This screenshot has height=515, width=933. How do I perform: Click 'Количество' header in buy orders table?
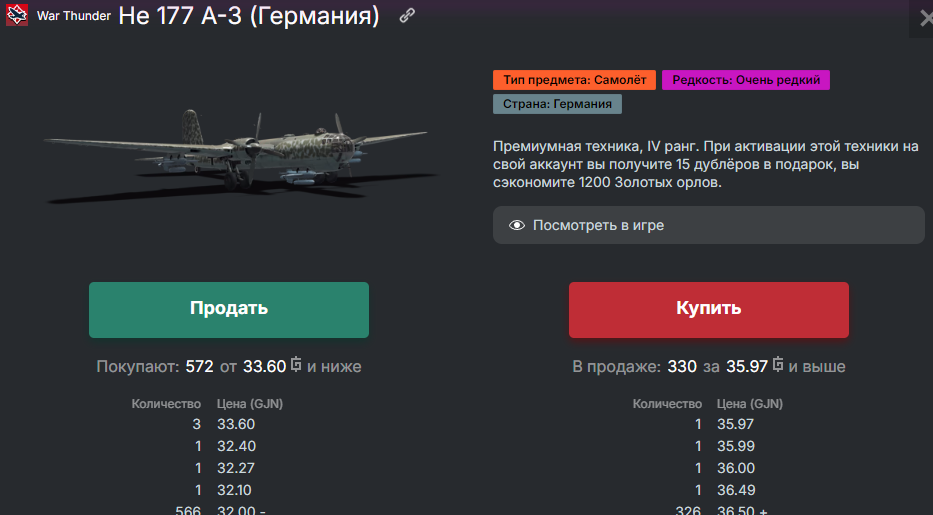166,404
